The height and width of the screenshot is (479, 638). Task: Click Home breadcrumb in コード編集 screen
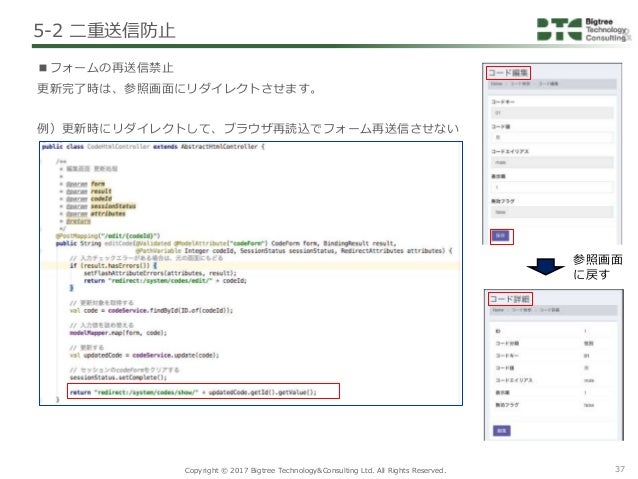pos(496,84)
